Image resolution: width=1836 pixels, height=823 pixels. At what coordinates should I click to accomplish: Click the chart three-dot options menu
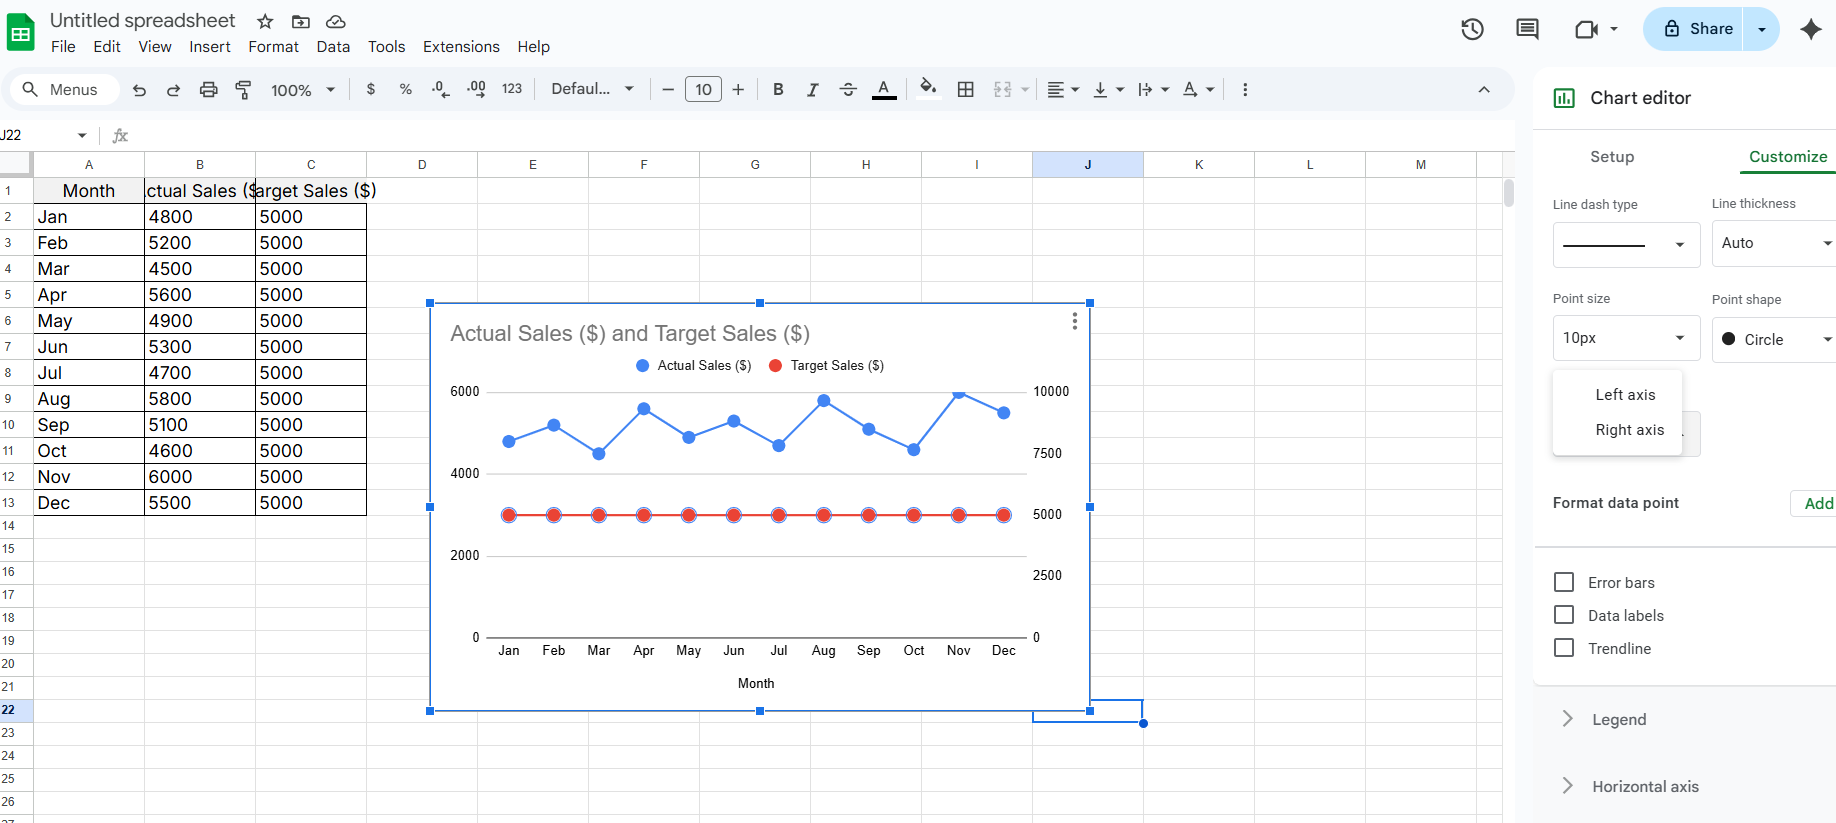tap(1074, 321)
